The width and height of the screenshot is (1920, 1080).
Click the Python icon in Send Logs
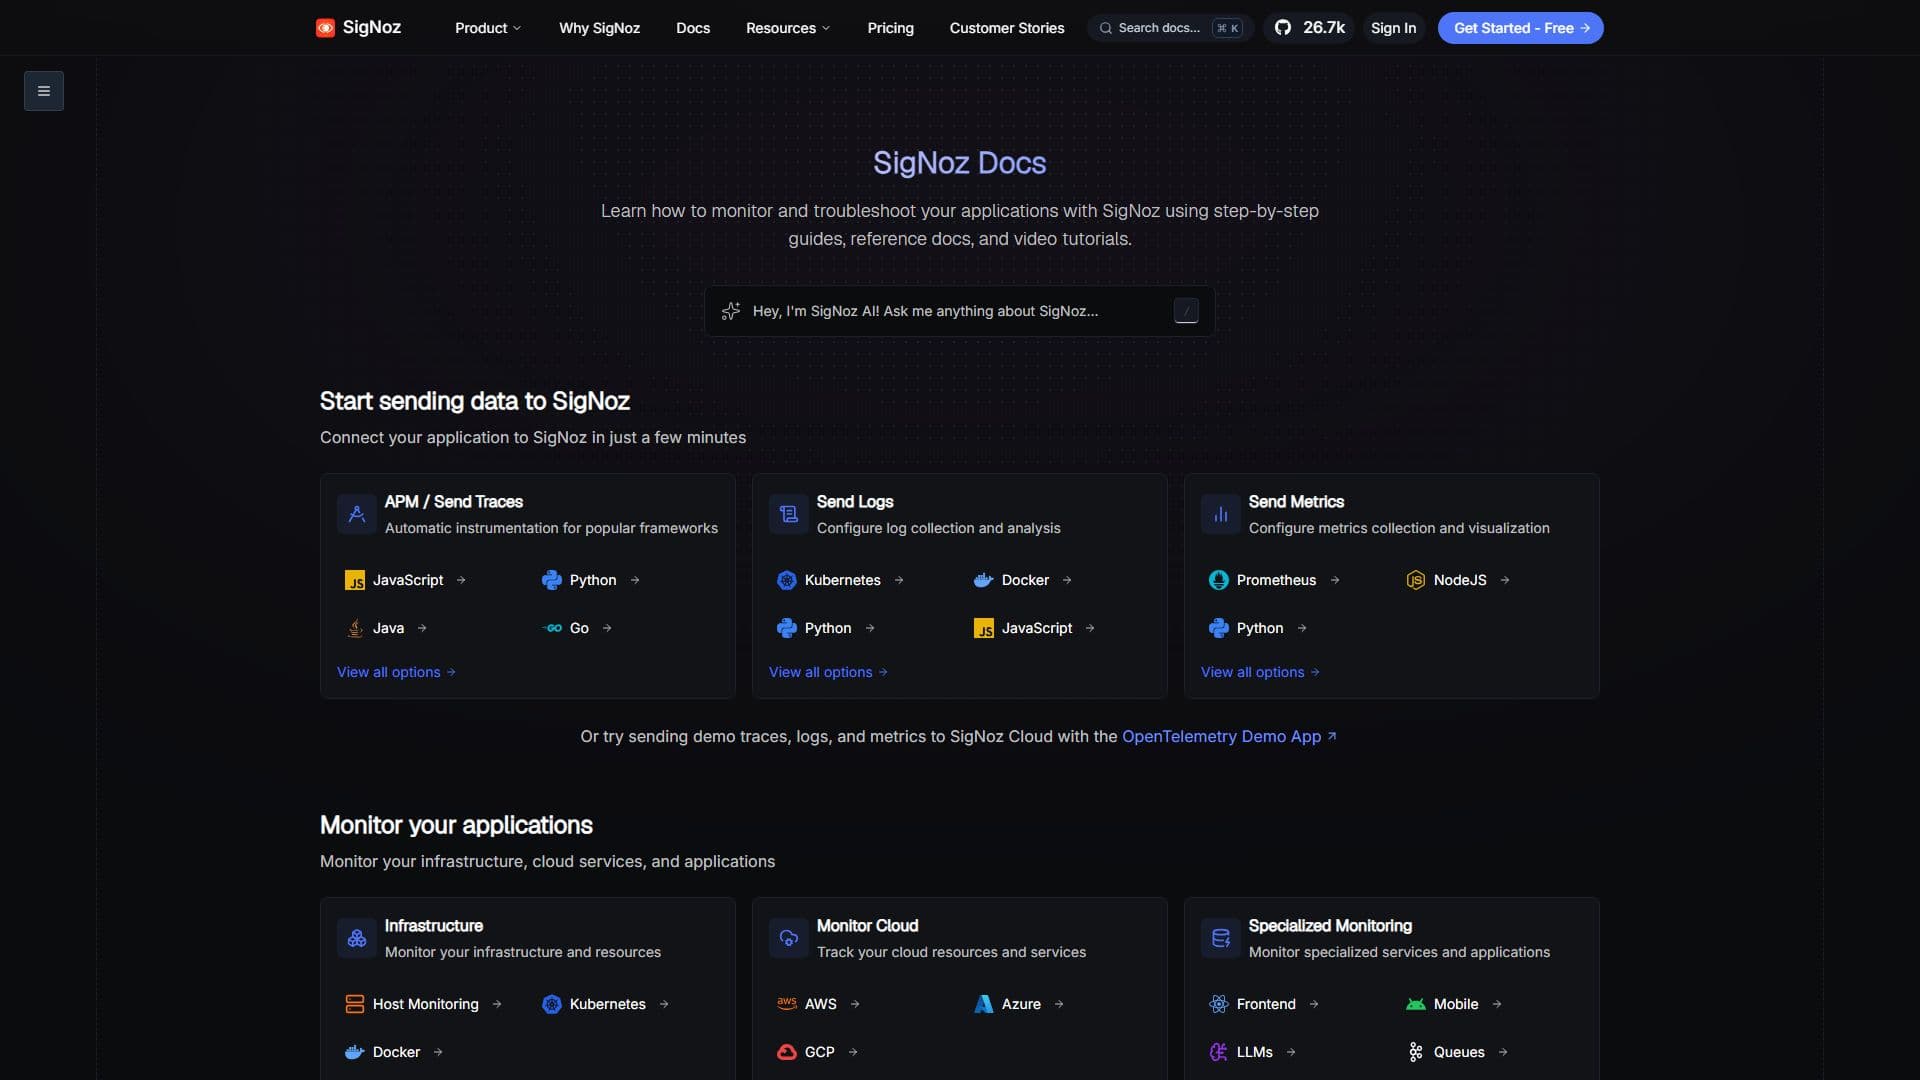click(787, 628)
